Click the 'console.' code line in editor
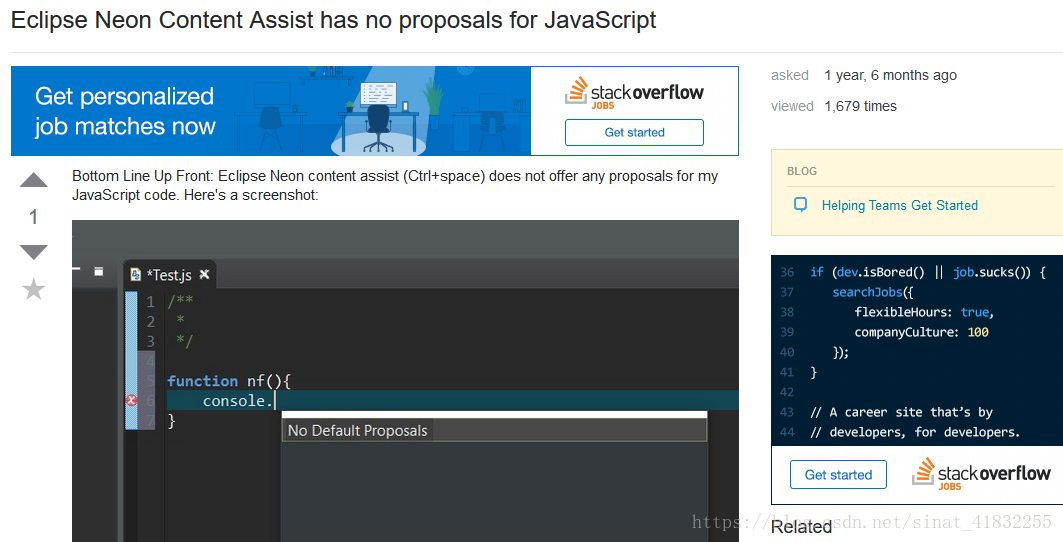 click(238, 401)
